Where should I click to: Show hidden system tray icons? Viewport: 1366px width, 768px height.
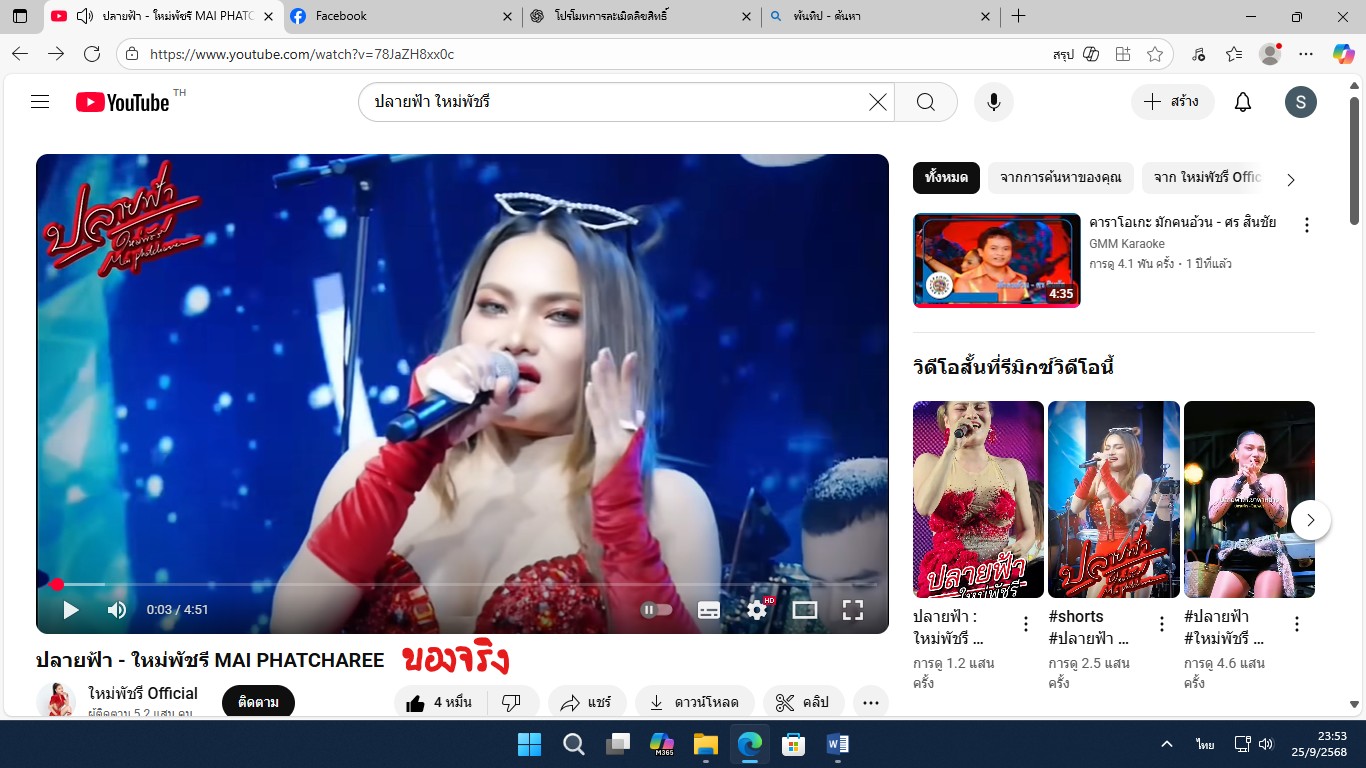point(1167,744)
